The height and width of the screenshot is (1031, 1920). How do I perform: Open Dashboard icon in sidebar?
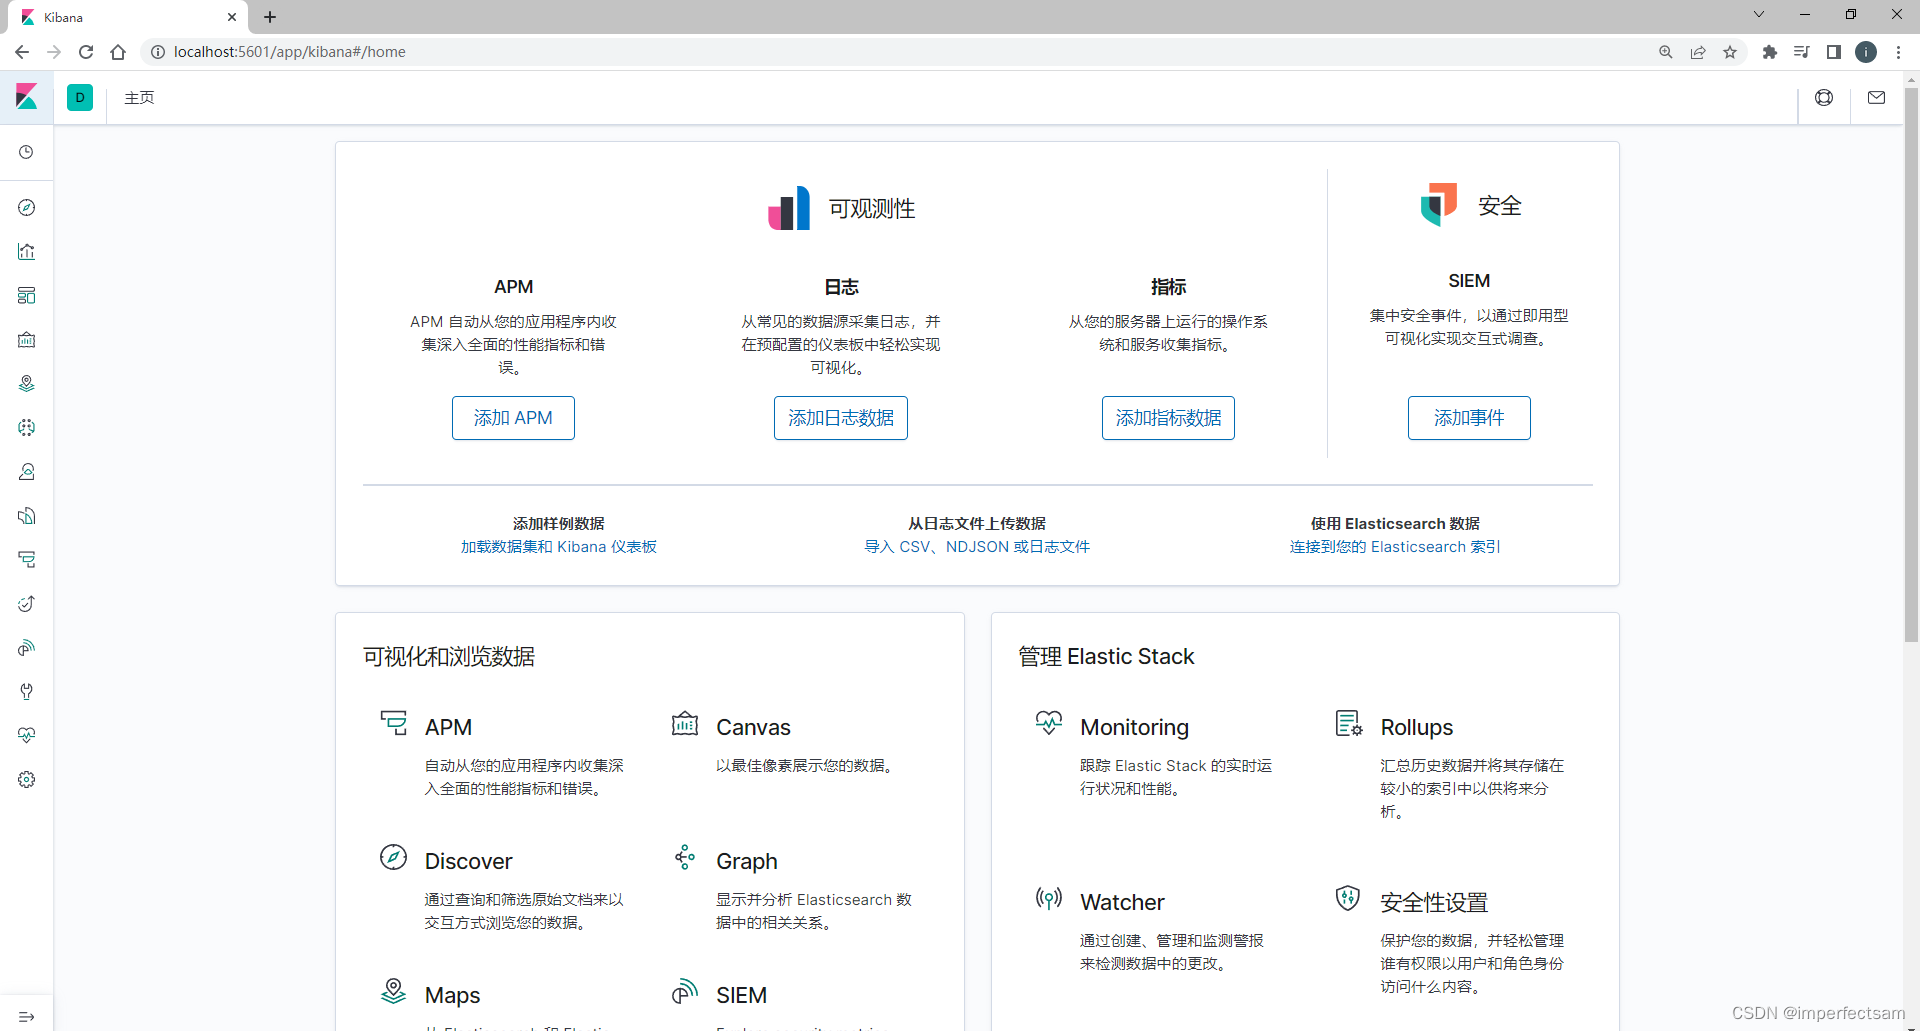(x=27, y=295)
